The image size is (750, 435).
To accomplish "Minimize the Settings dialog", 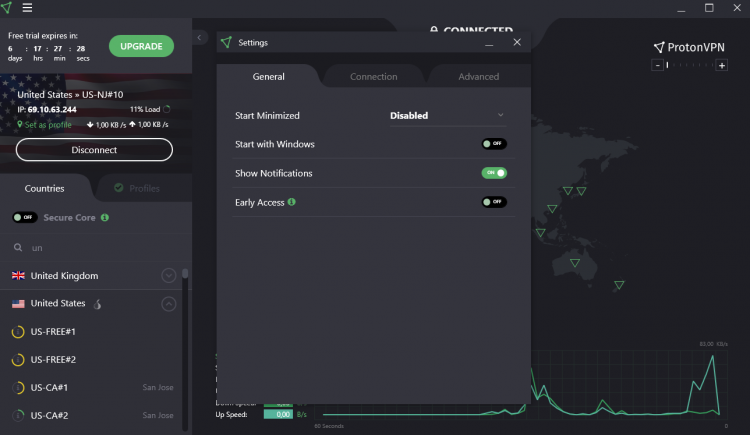I will pos(489,43).
